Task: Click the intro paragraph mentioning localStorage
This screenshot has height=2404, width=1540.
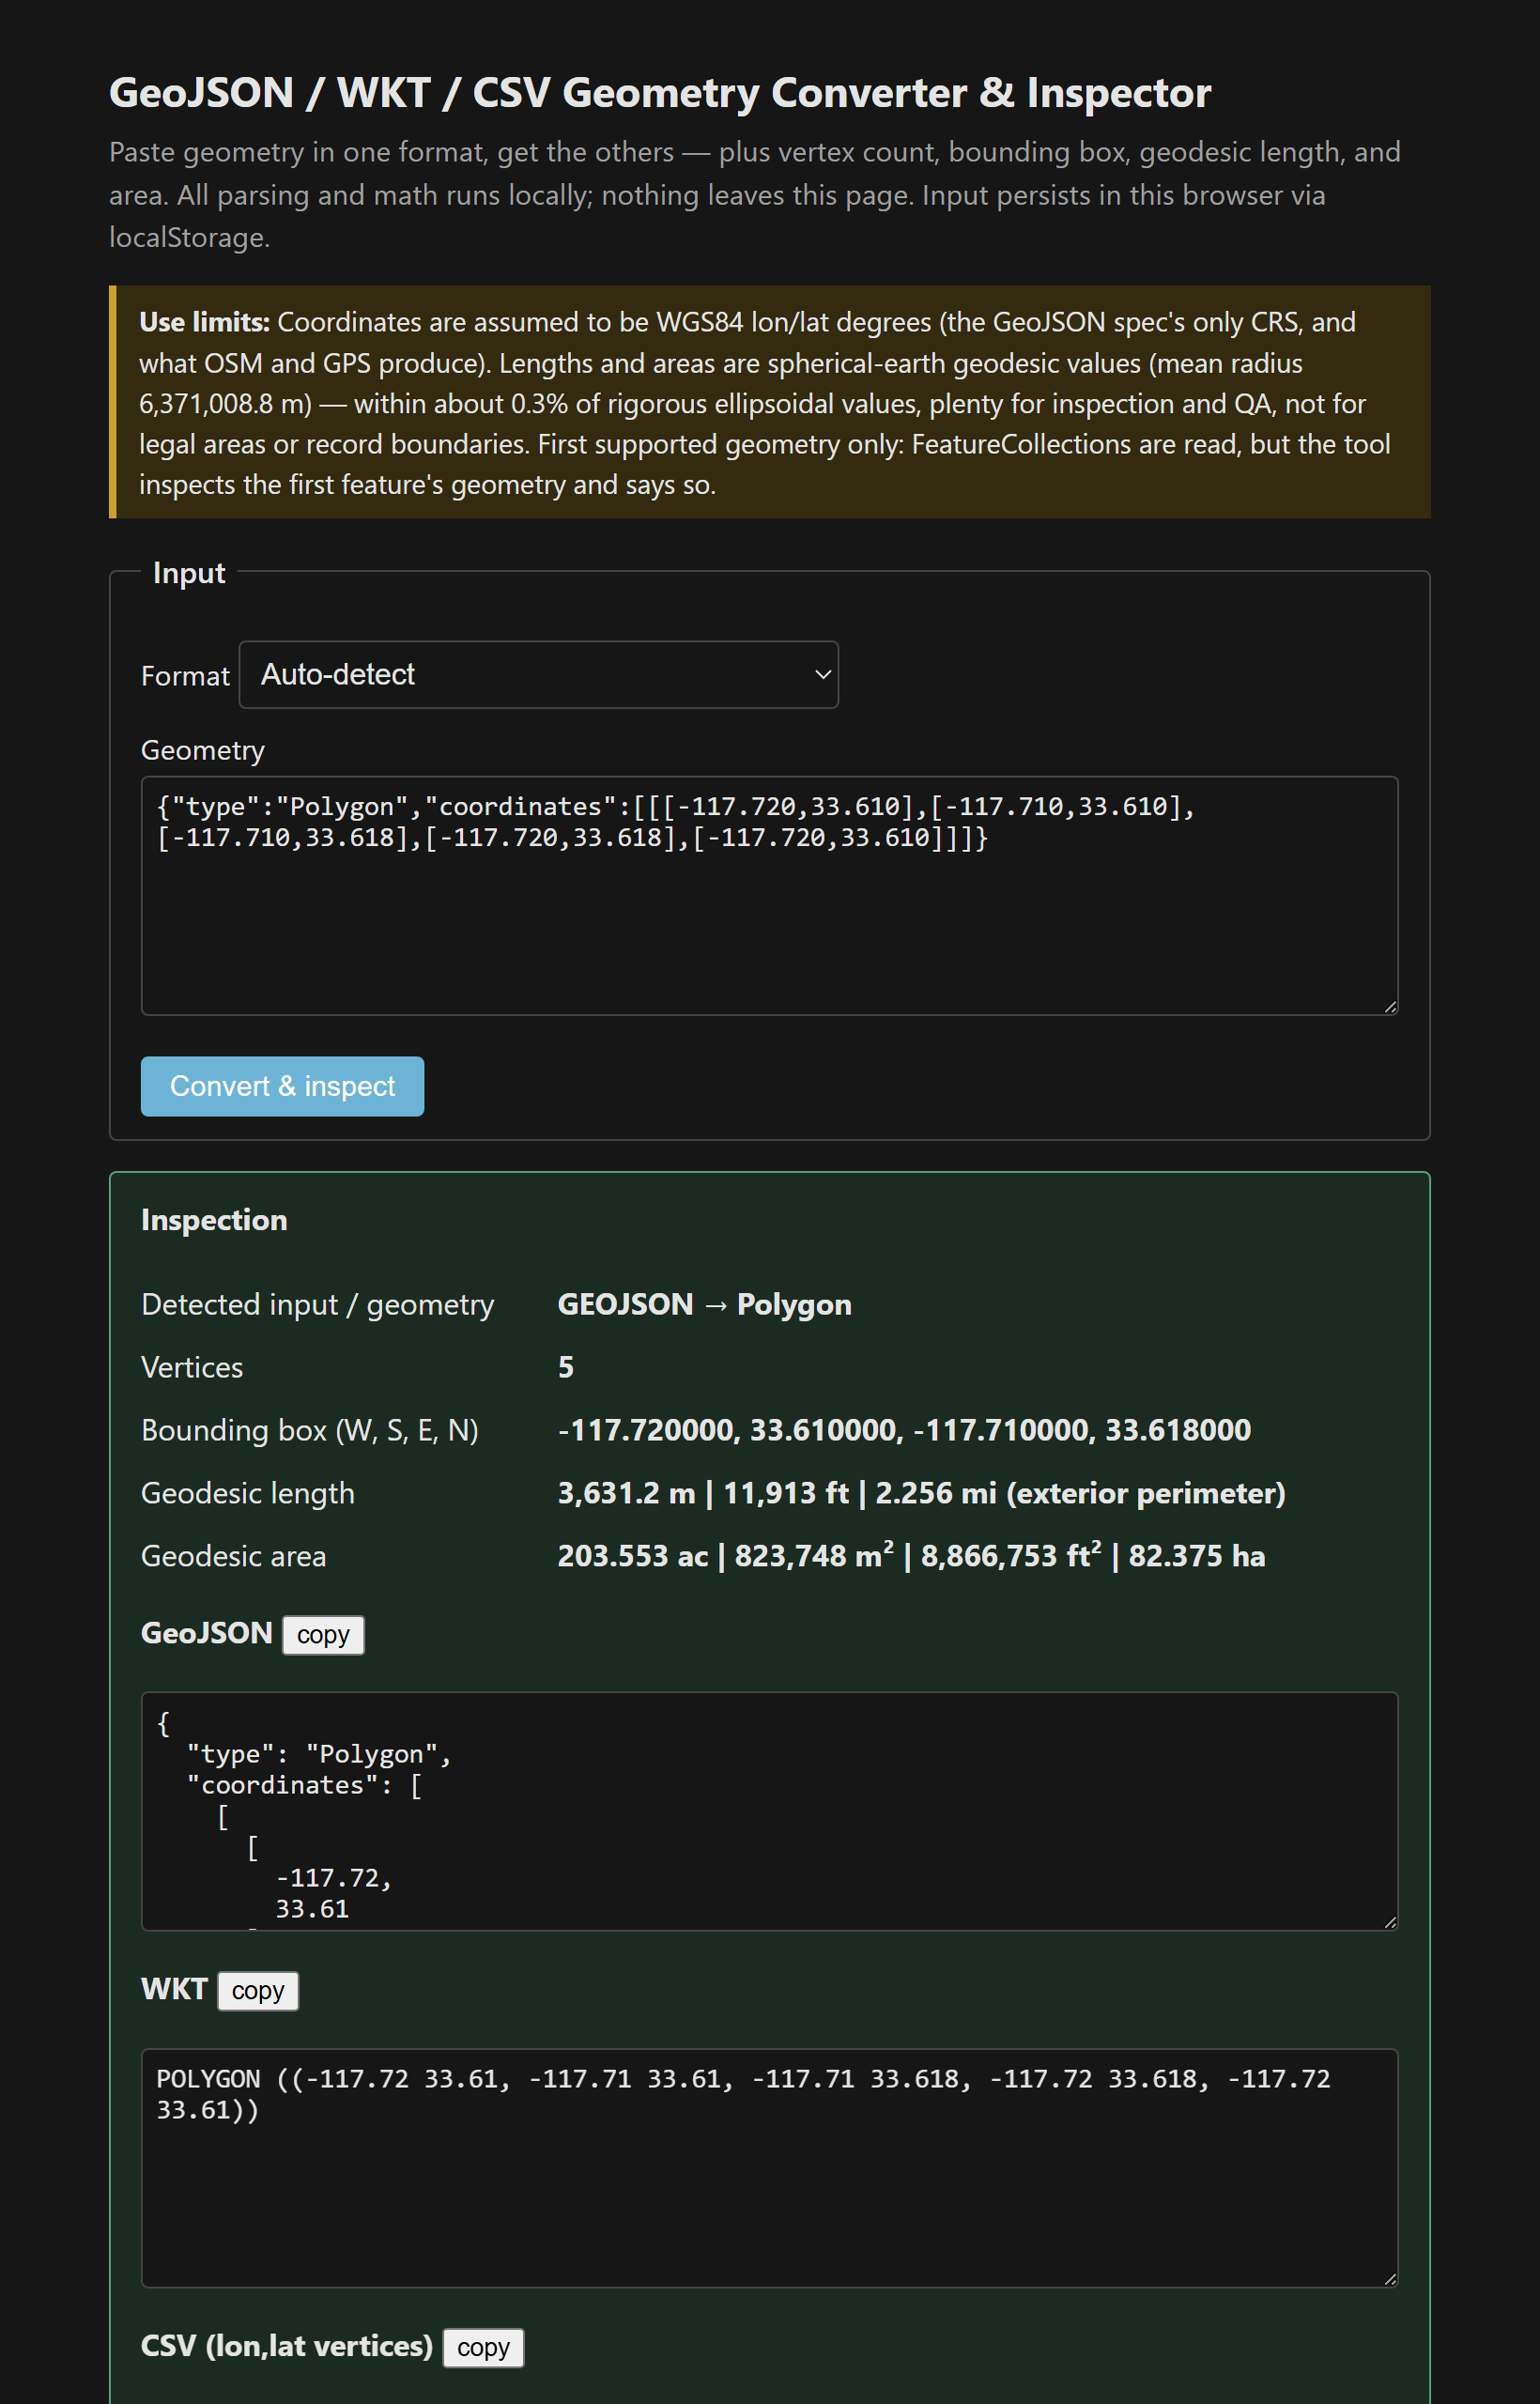Action: 754,195
